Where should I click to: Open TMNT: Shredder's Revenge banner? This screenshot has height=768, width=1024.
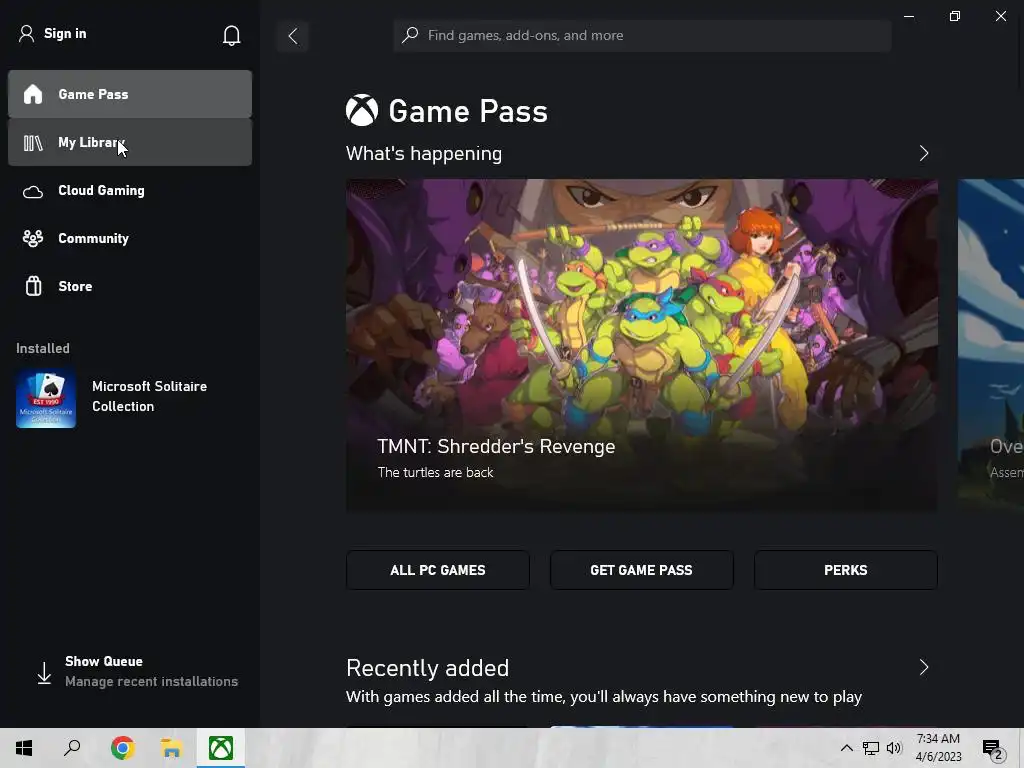pos(641,345)
